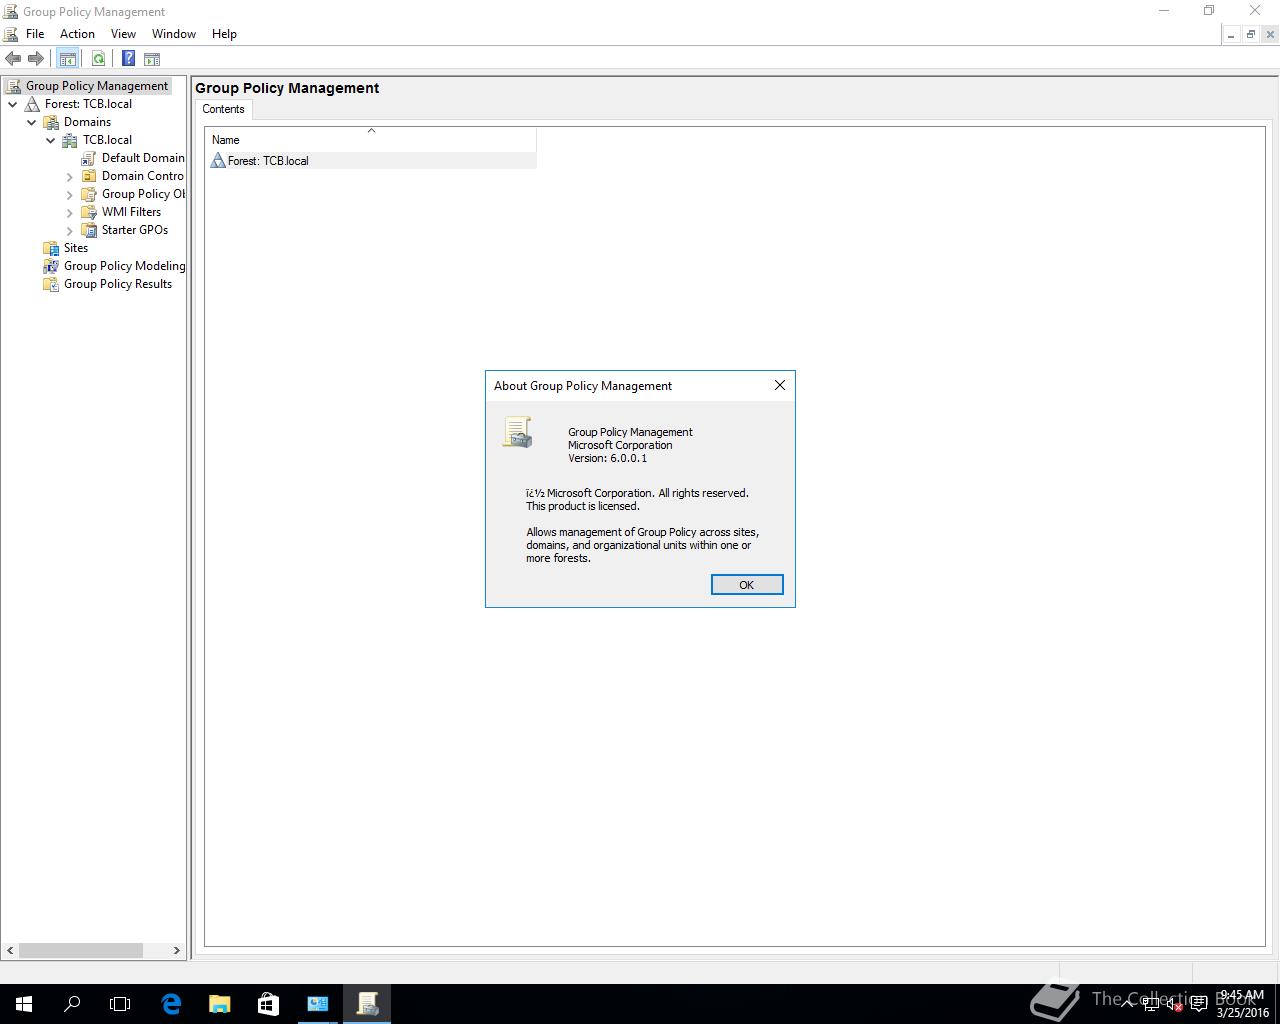Open the Action Center notification icon
Image resolution: width=1280 pixels, height=1024 pixels.
pyautogui.click(x=1198, y=1004)
